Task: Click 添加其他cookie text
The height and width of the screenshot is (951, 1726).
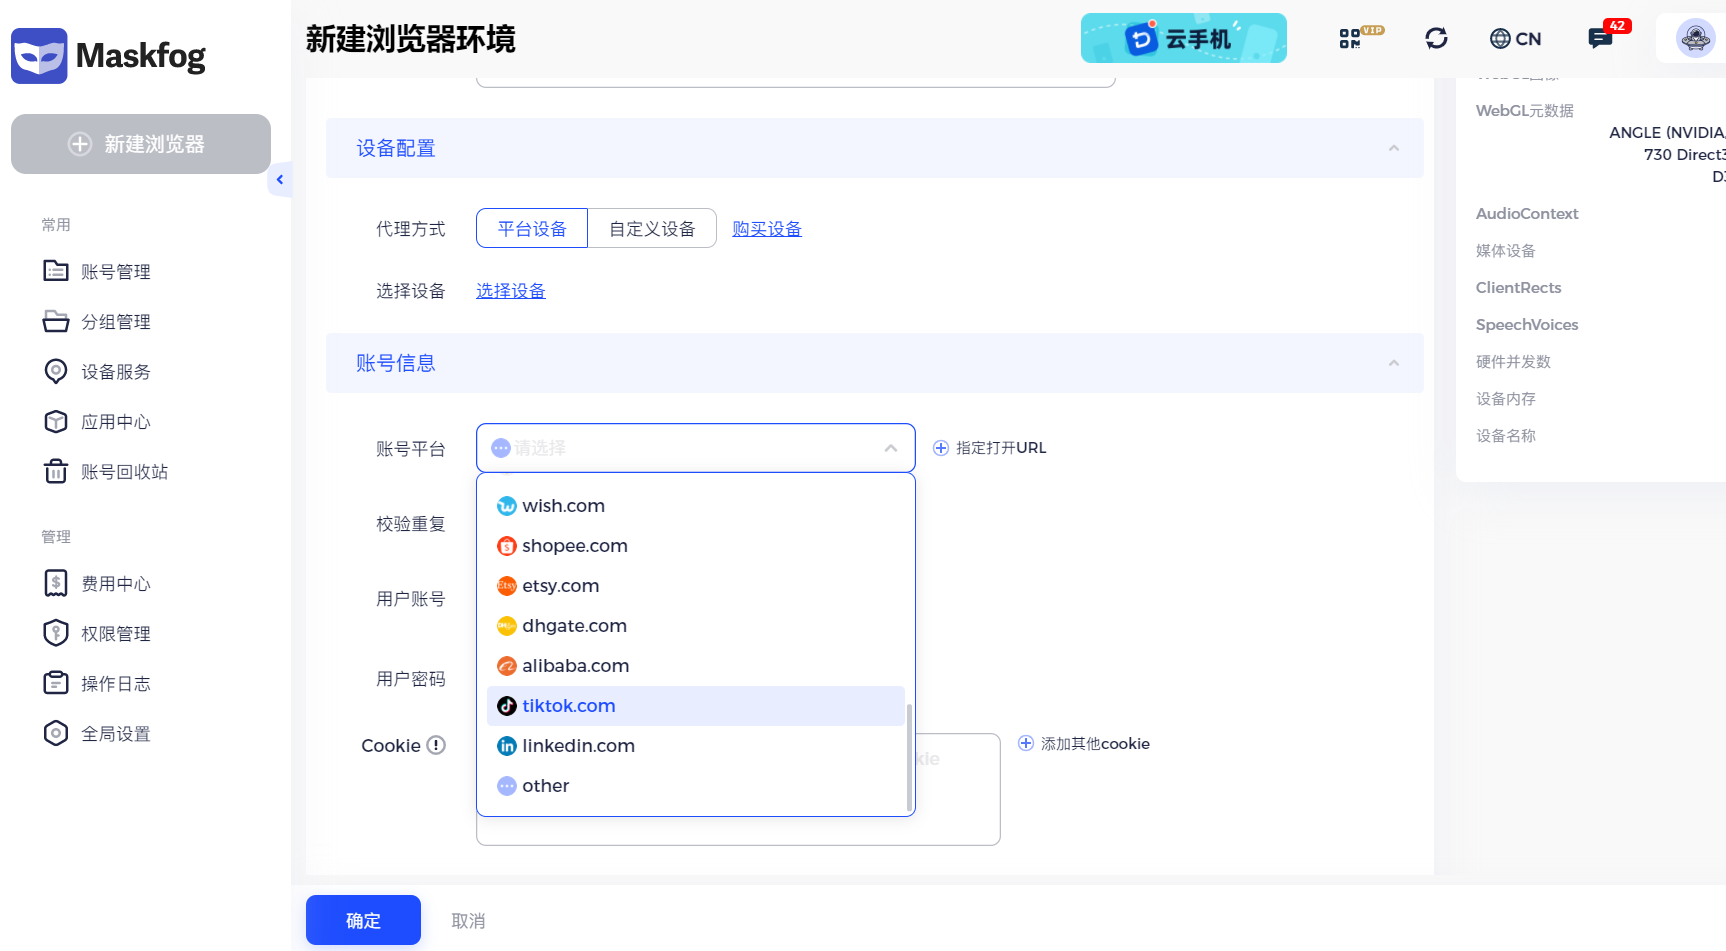Action: [1095, 743]
